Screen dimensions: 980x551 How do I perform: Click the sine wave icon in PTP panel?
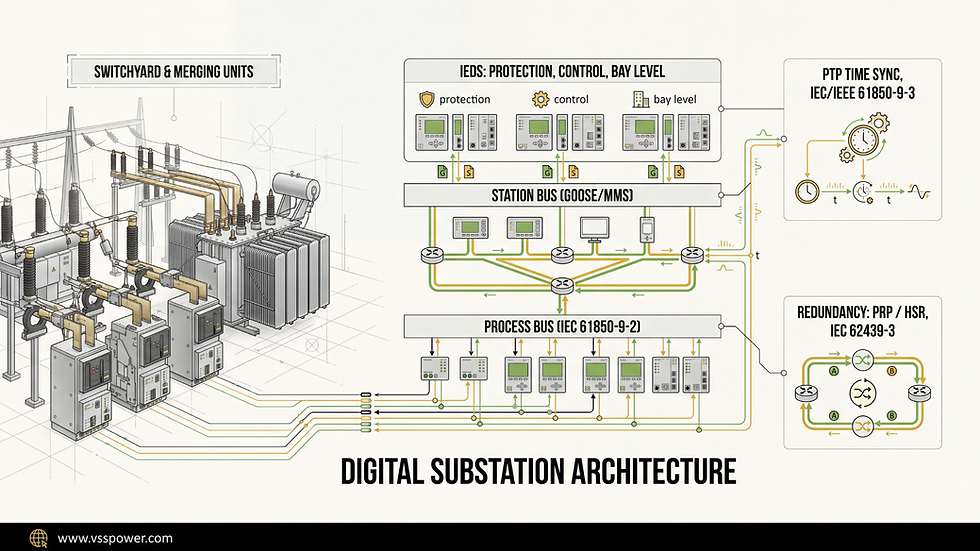coord(919,192)
